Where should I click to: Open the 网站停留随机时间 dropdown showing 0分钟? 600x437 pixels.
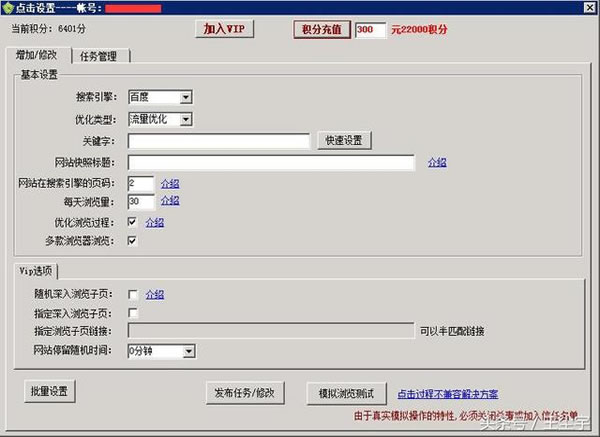(x=161, y=351)
